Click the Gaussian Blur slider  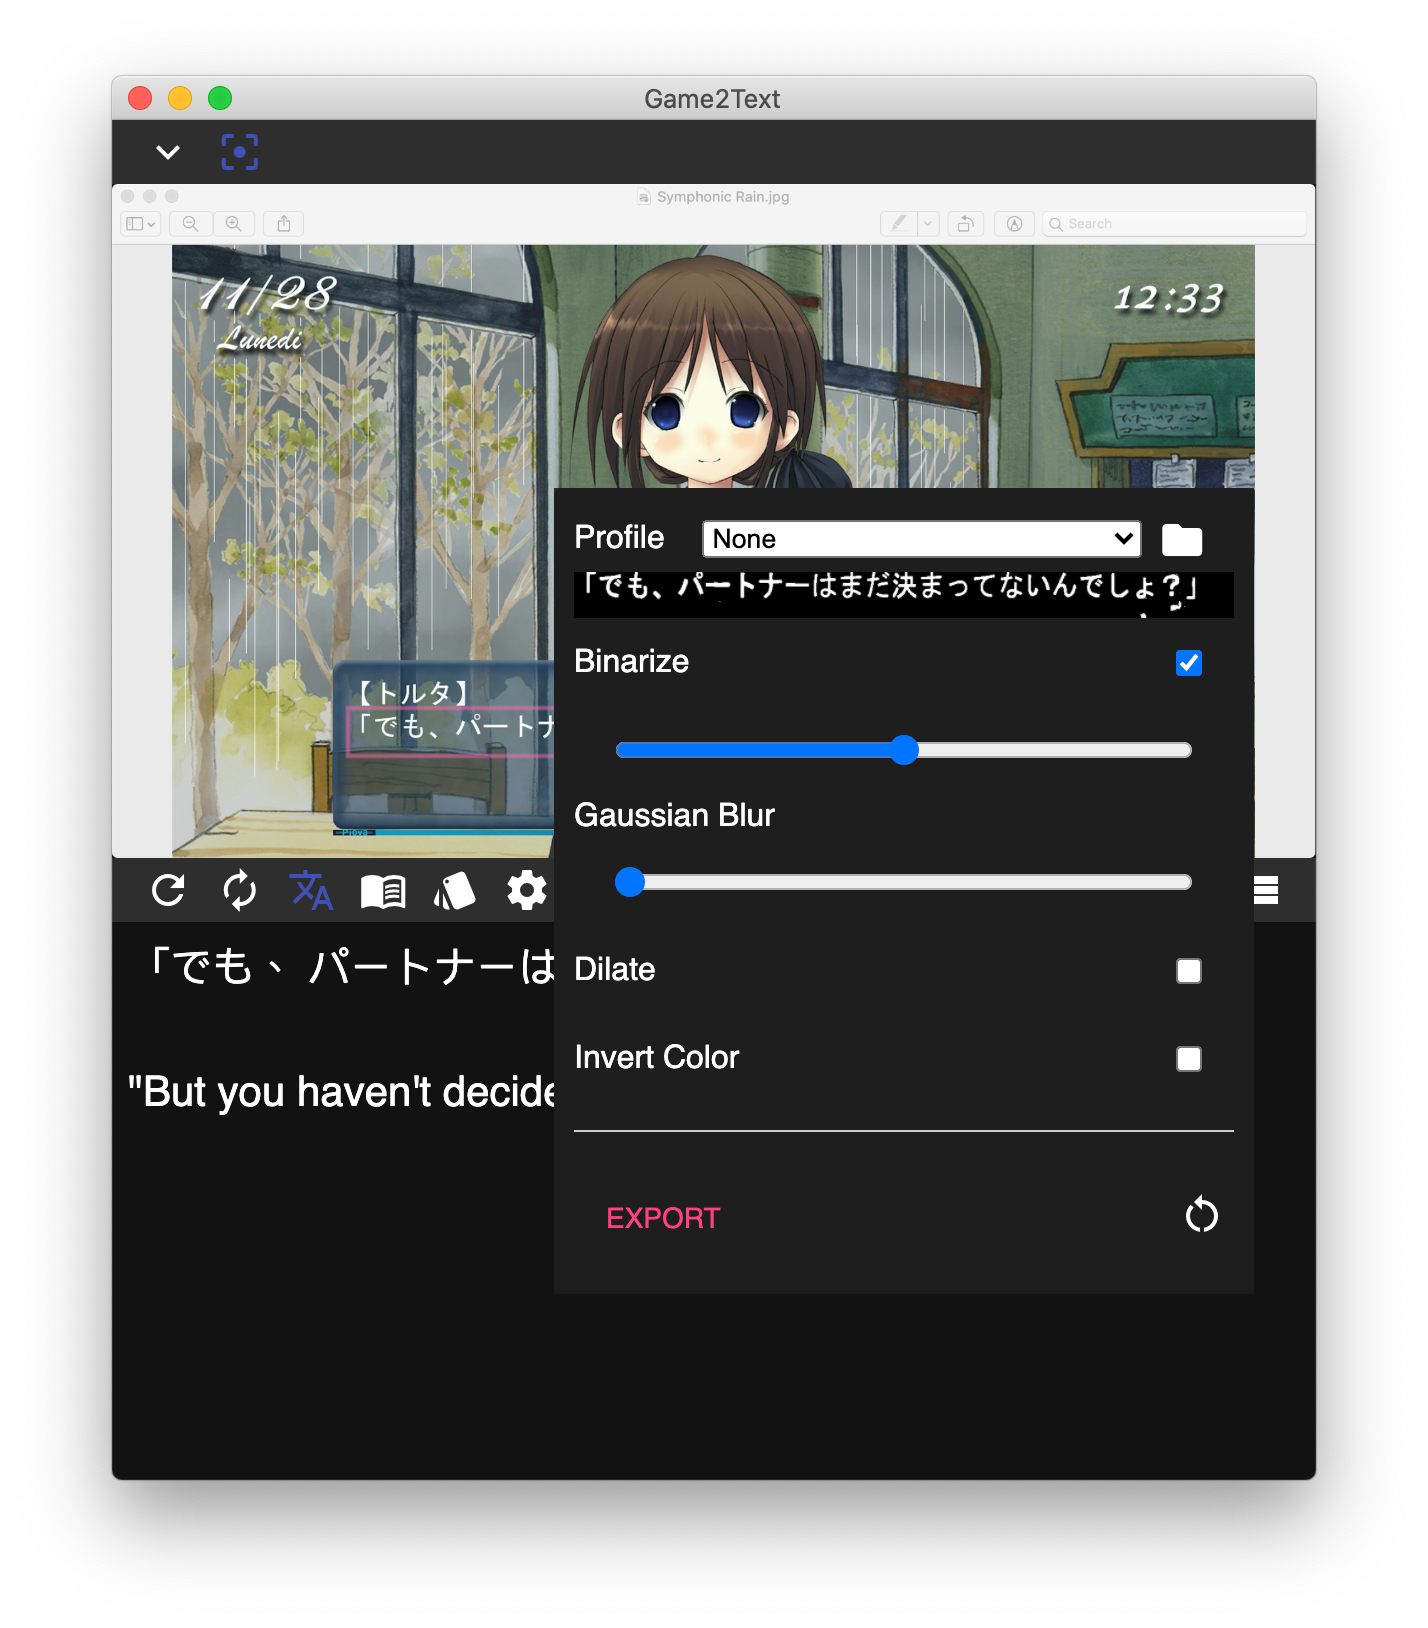pyautogui.click(x=904, y=882)
